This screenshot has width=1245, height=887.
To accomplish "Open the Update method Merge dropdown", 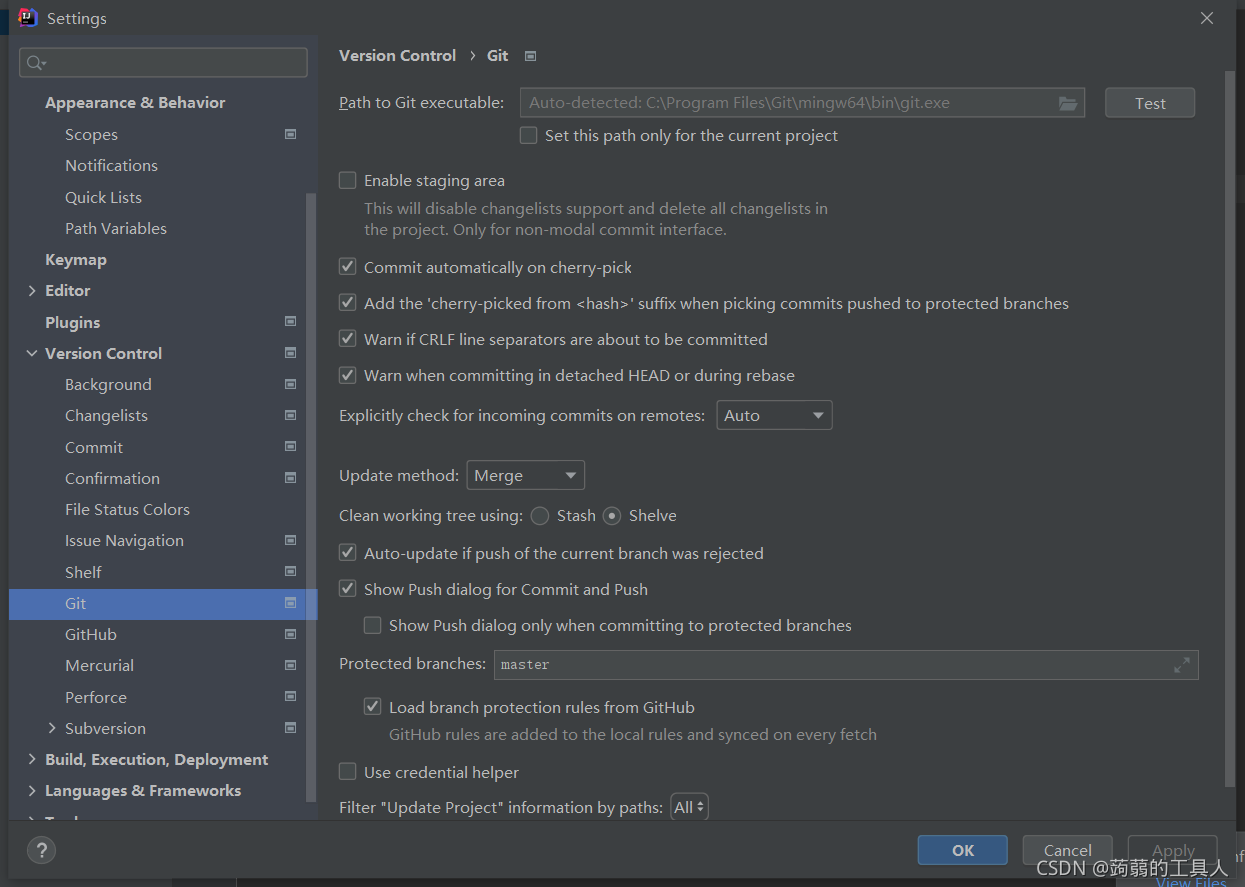I will click(526, 475).
